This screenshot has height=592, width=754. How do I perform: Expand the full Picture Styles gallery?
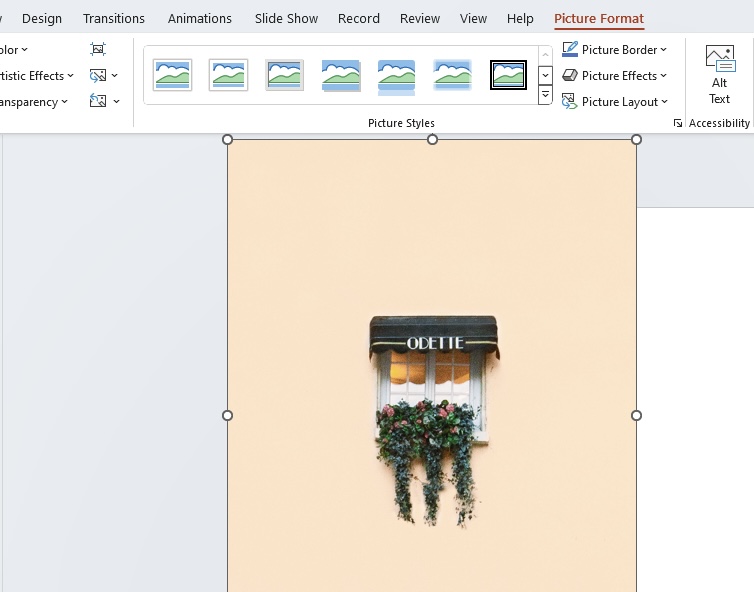click(x=545, y=95)
